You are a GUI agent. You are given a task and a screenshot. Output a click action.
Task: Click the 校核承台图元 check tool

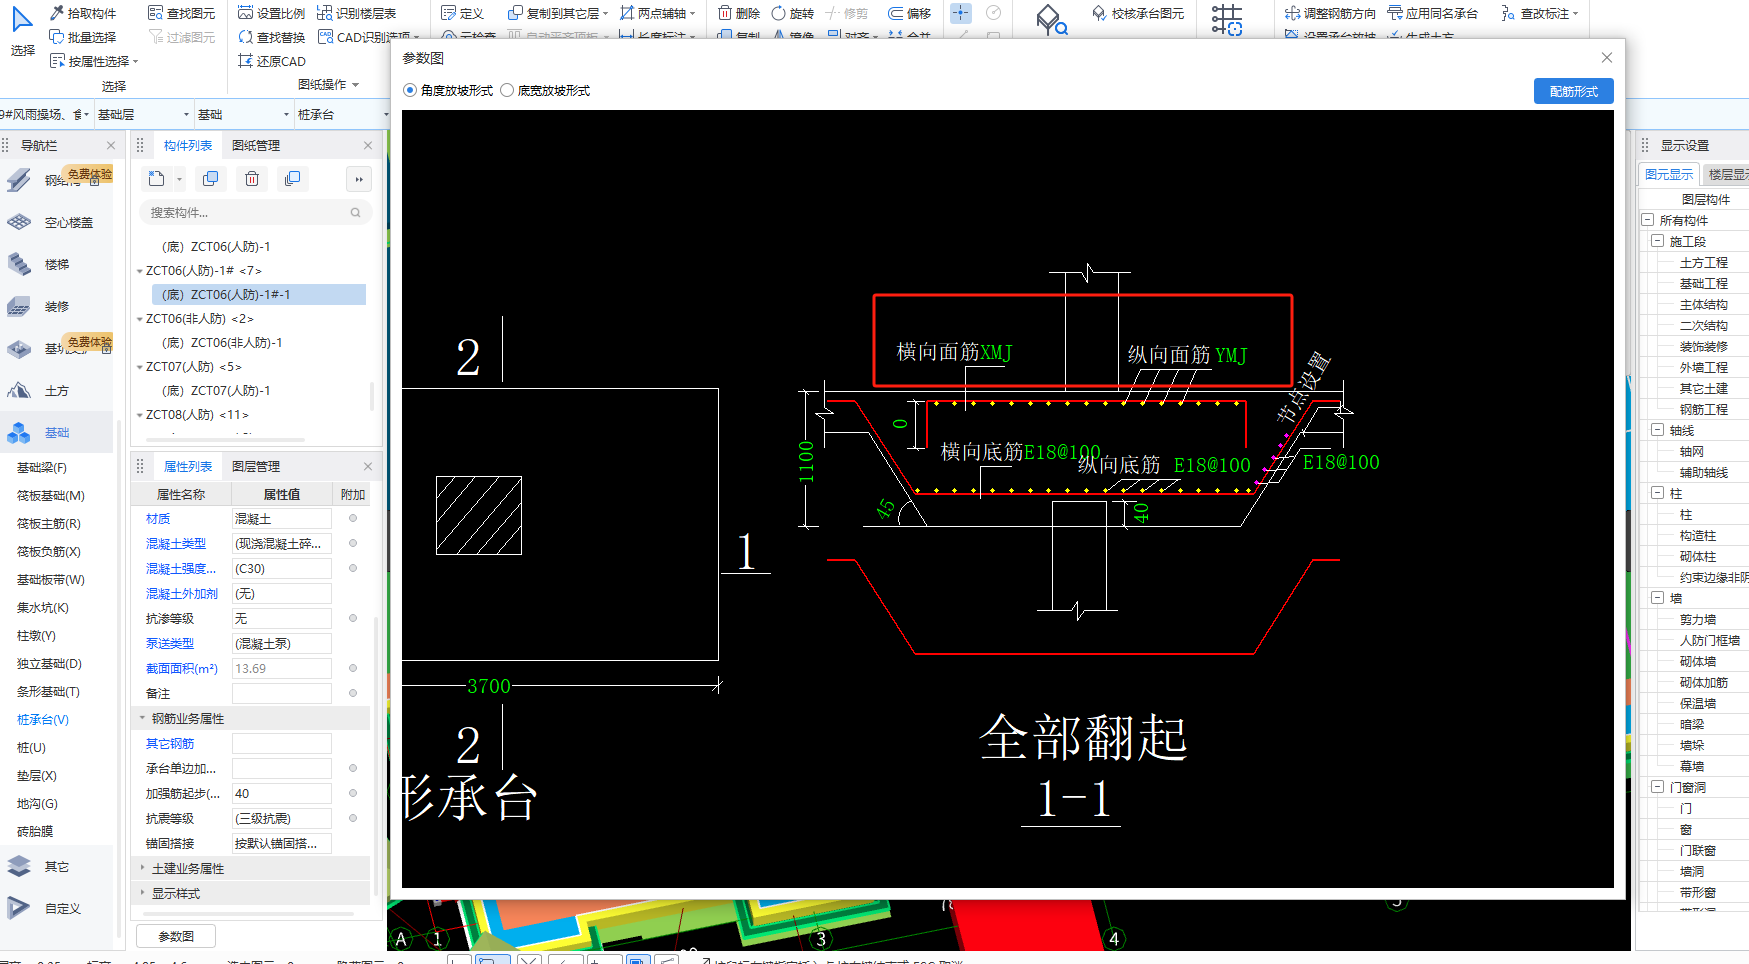1137,13
